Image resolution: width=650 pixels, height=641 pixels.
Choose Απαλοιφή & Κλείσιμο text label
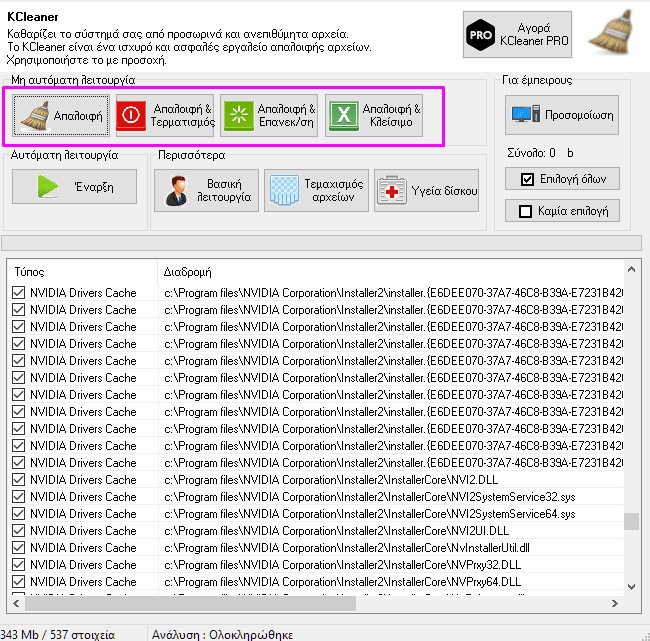tap(391, 115)
